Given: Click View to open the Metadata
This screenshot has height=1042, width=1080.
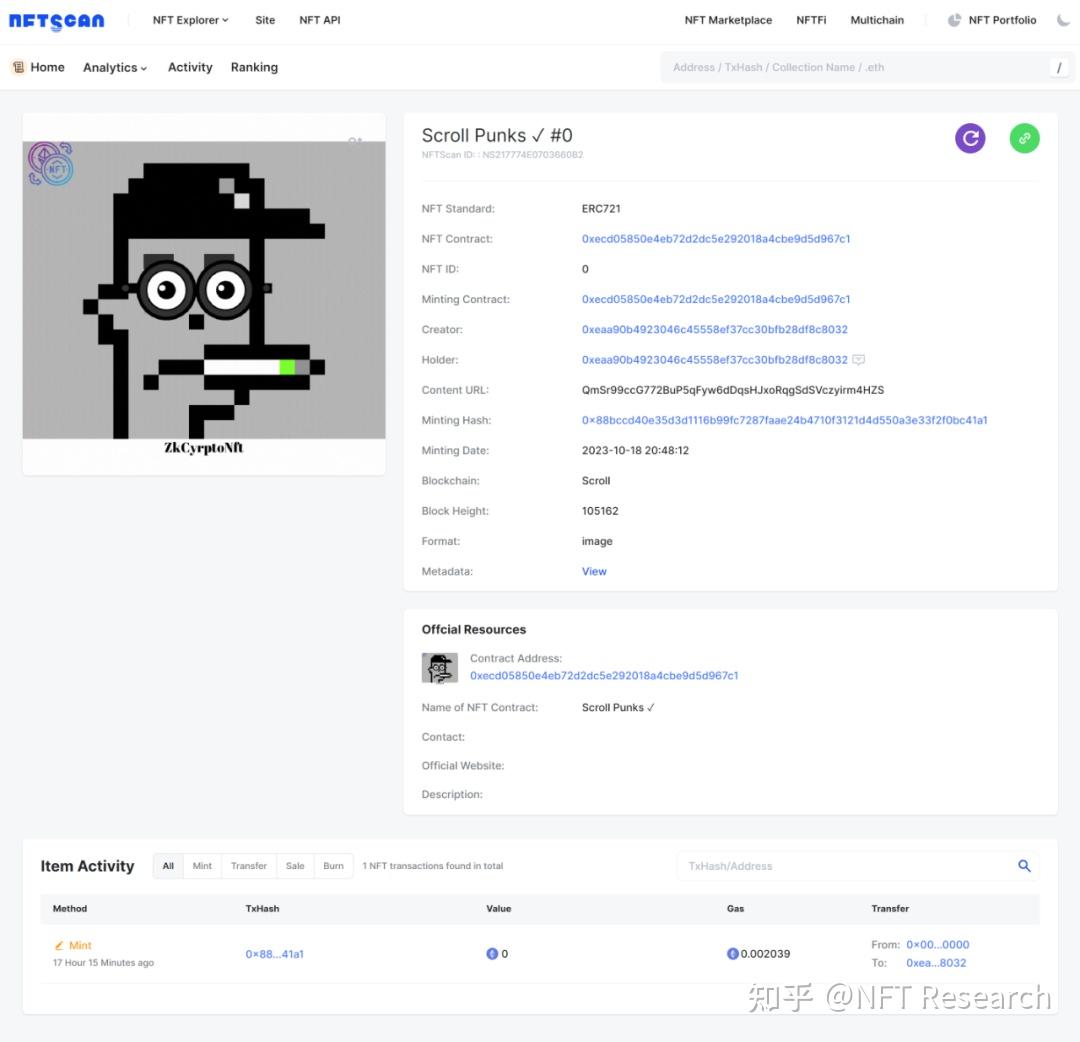Looking at the screenshot, I should 593,571.
